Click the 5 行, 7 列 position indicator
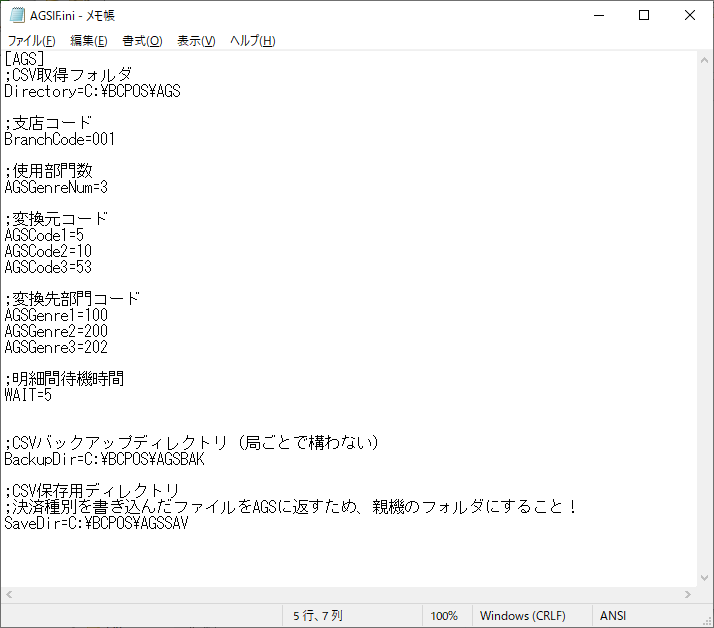Viewport: 714px width, 628px height. click(x=318, y=616)
